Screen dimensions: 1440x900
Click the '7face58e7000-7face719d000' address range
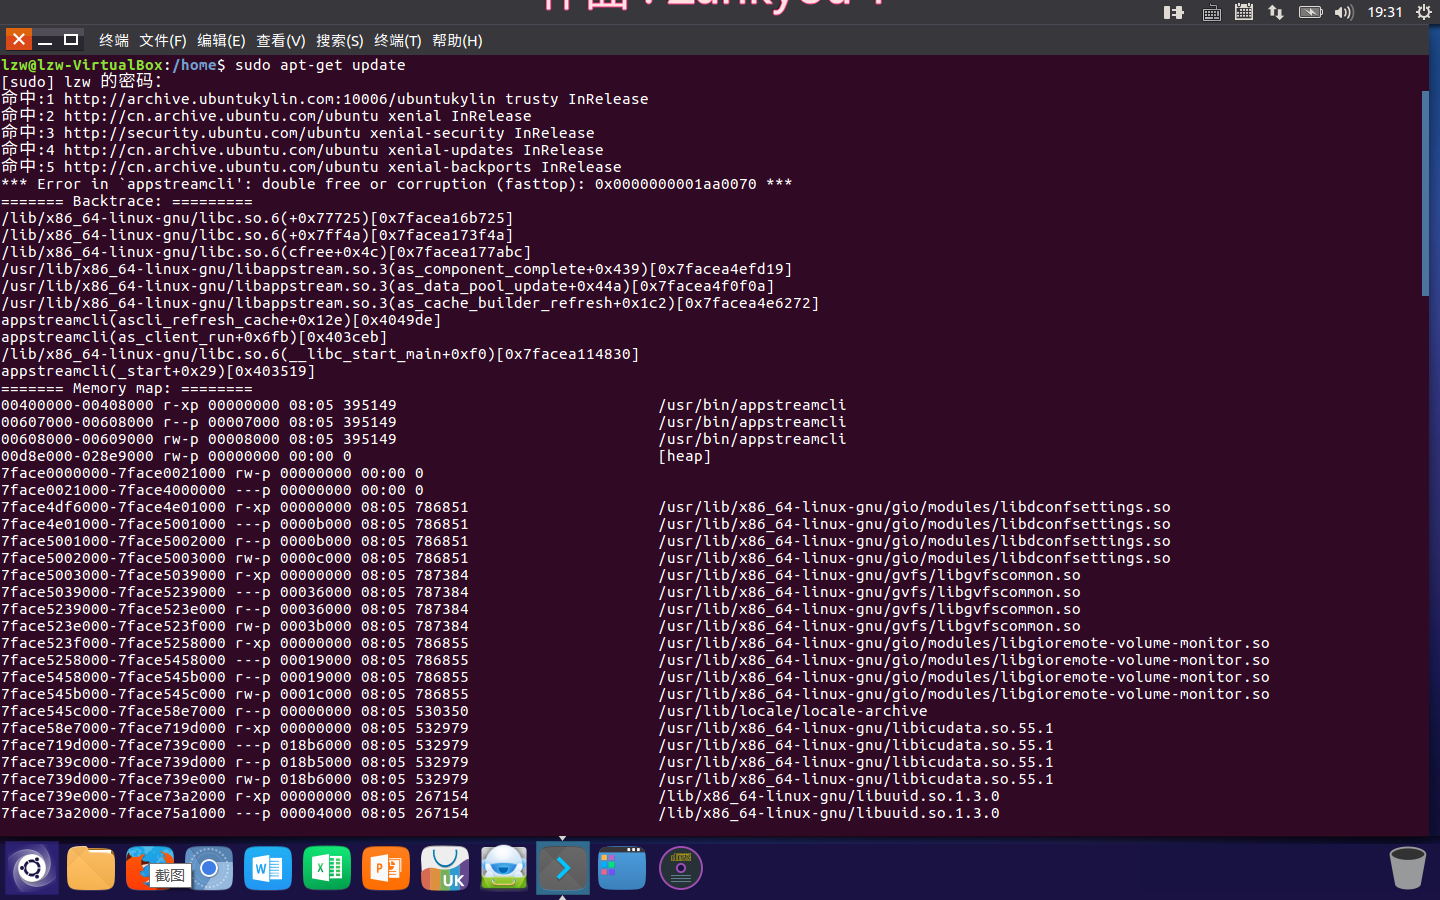click(113, 728)
